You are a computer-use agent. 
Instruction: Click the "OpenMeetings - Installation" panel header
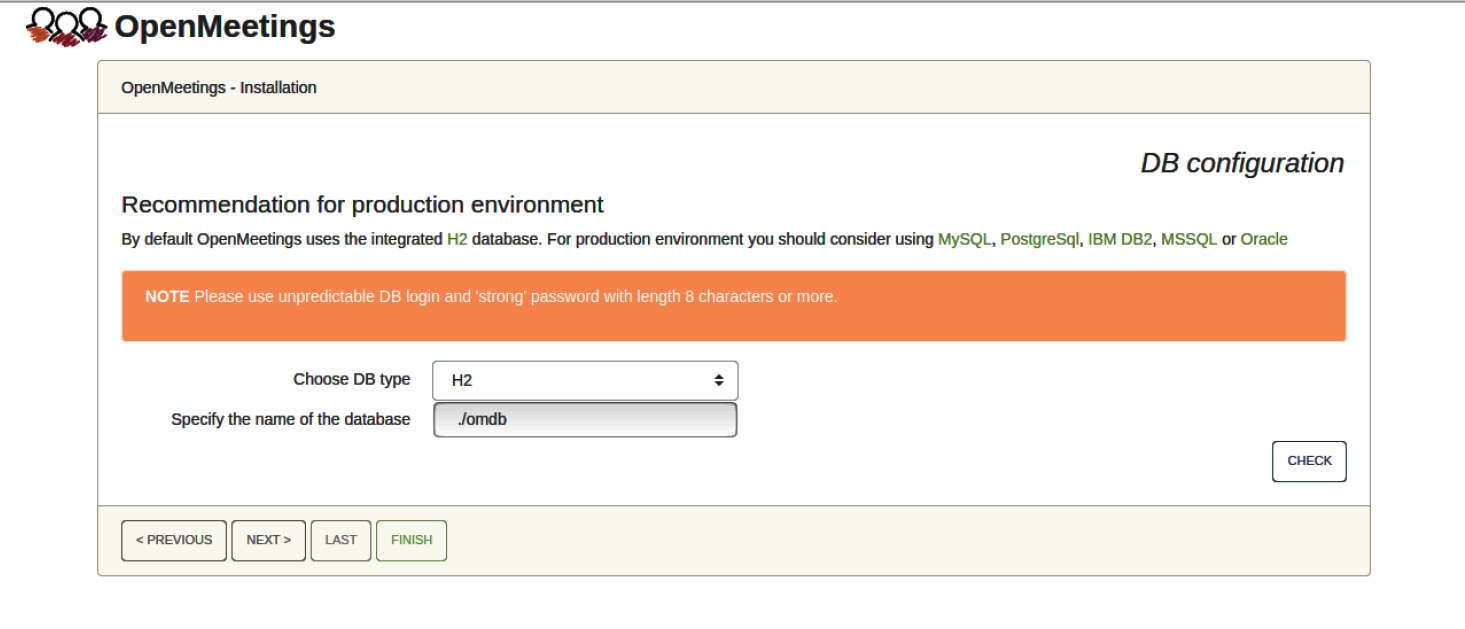coord(219,88)
